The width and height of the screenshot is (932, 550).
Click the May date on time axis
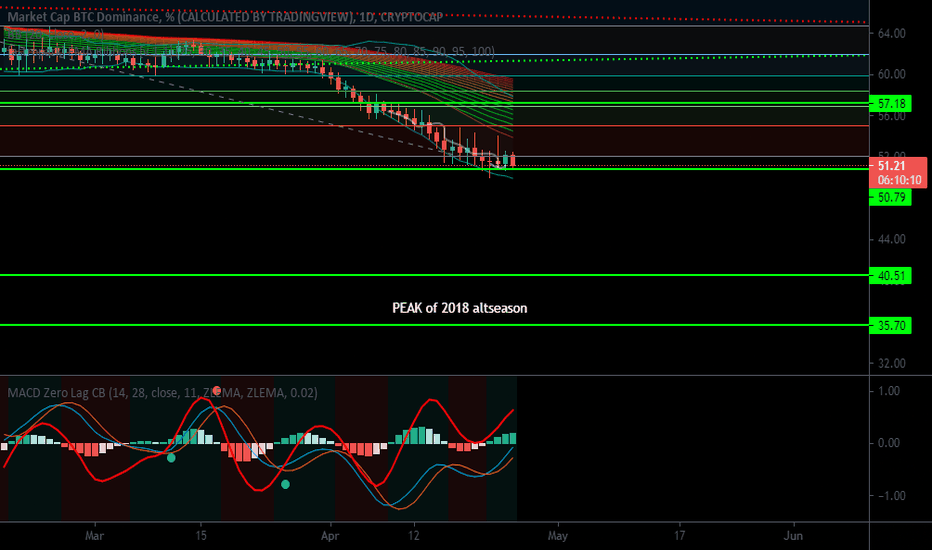[558, 536]
